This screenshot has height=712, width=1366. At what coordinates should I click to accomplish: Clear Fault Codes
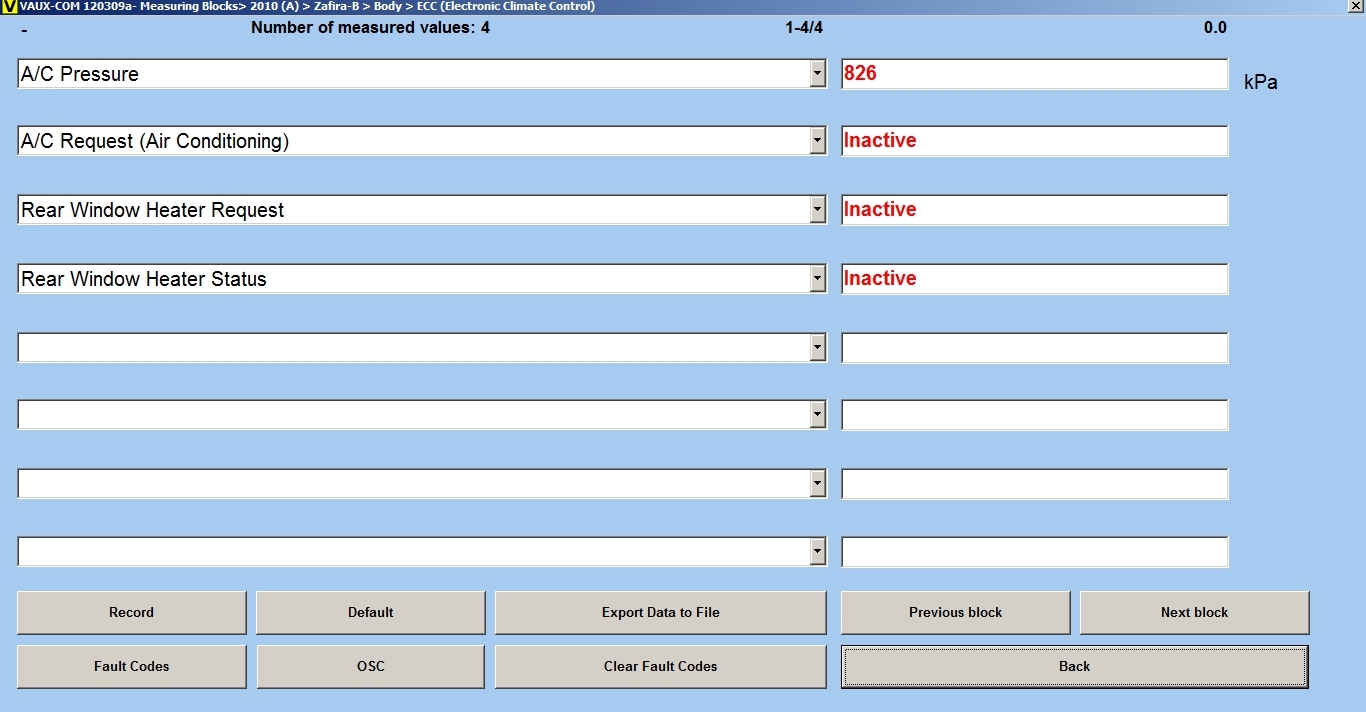(x=660, y=666)
